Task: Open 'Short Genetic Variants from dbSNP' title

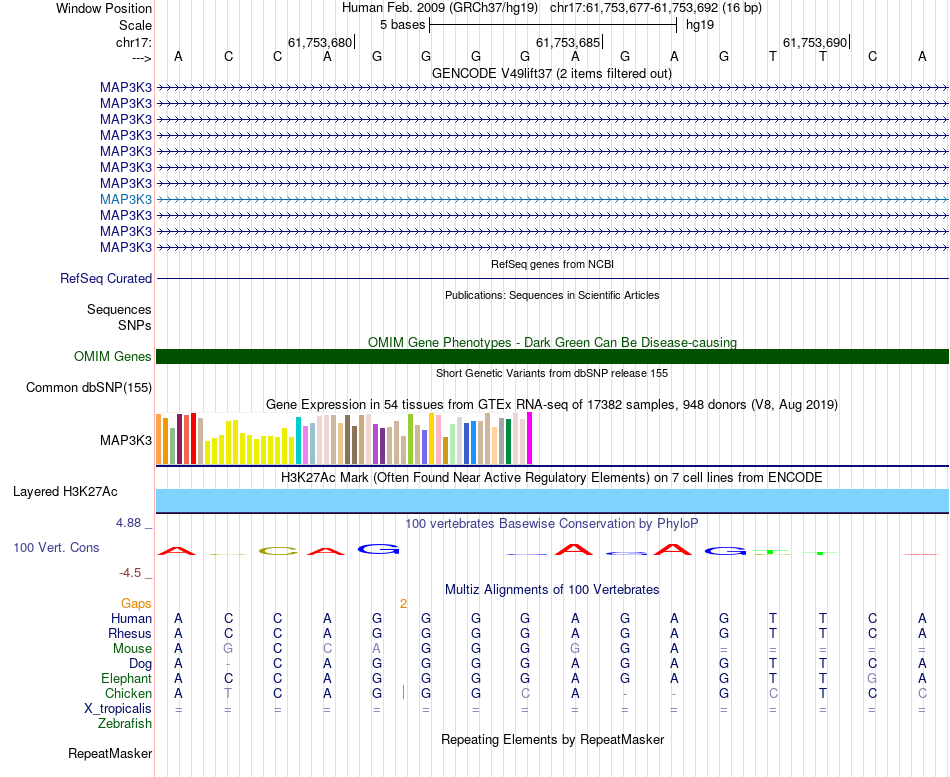Action: (552, 373)
